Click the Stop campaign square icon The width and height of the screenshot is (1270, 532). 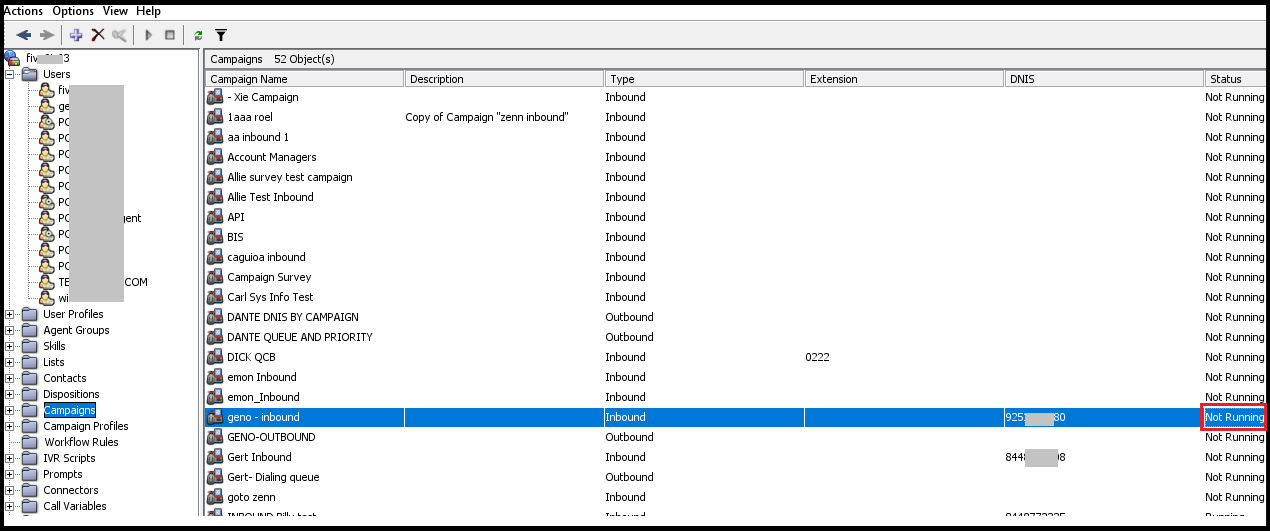(170, 35)
